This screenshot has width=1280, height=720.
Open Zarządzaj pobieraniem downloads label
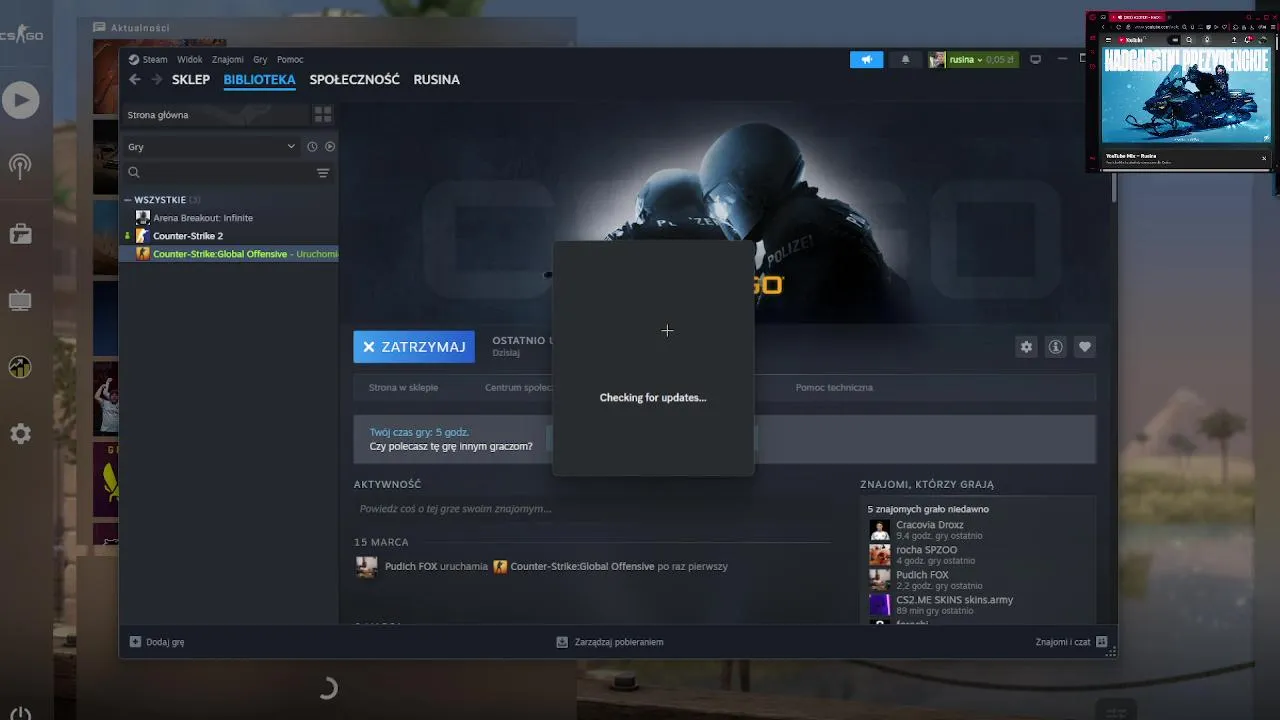(619, 642)
